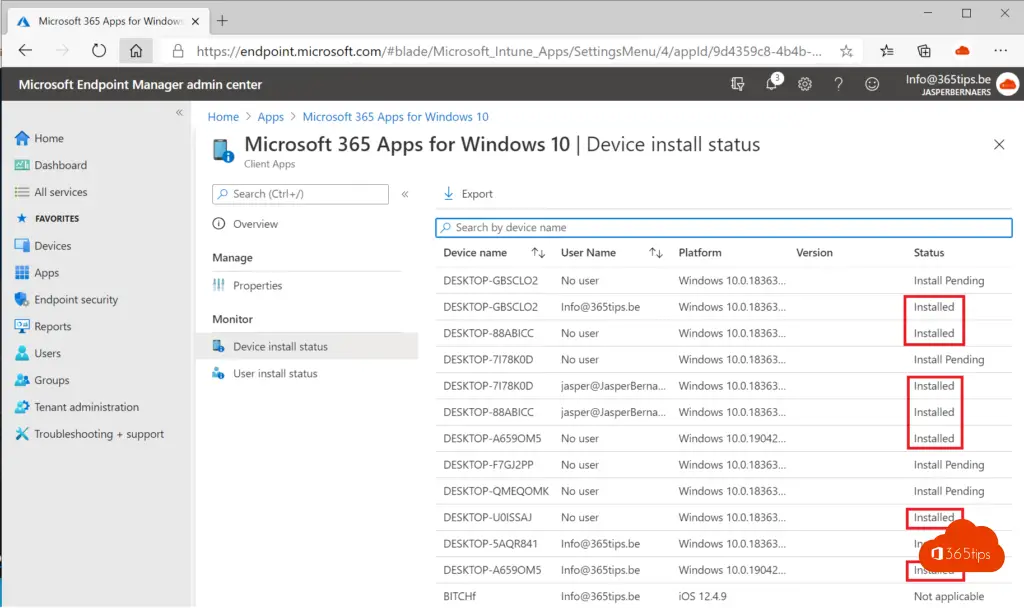Select DESKTOP-88ABICC row with No user
This screenshot has width=1024, height=608.
[724, 332]
